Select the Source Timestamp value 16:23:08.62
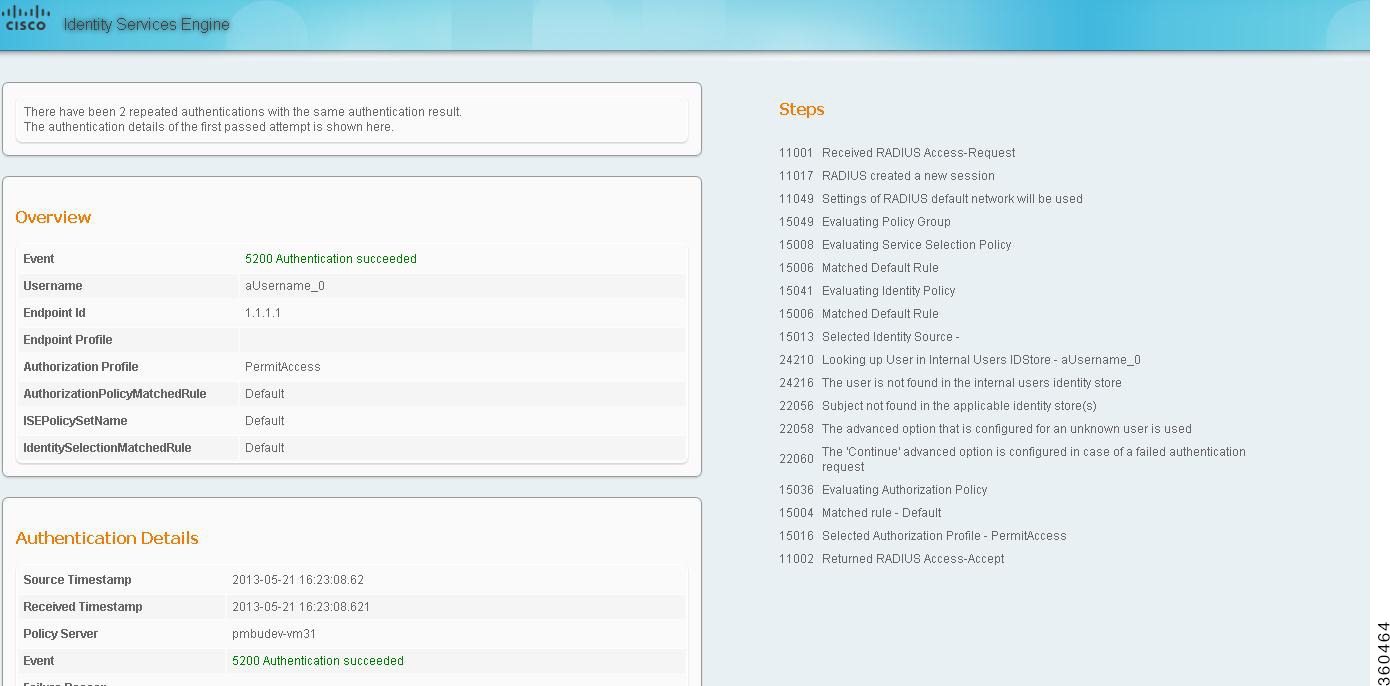Screen dimensions: 1390x686 [x=298, y=580]
